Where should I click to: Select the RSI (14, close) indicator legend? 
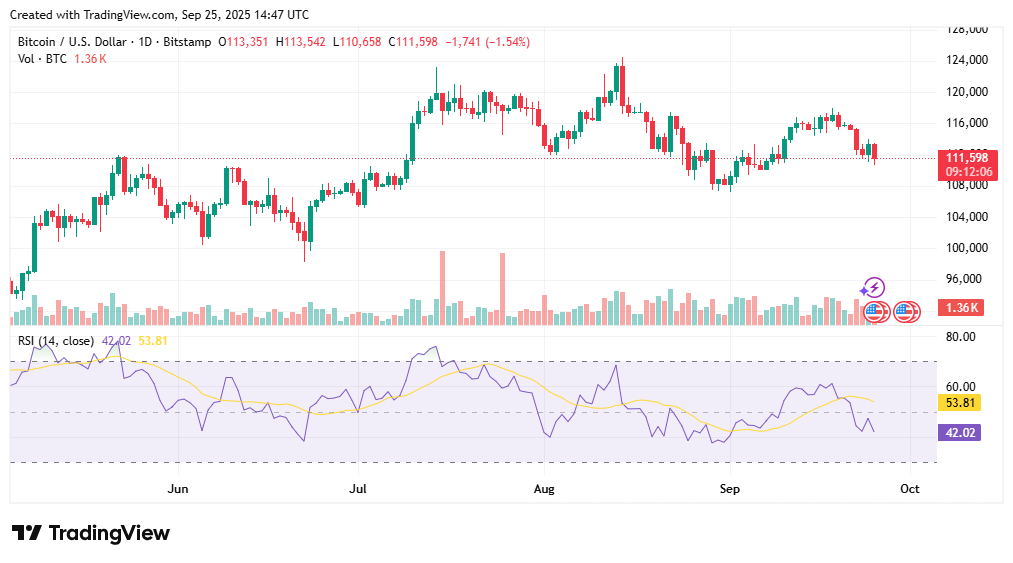pos(56,341)
